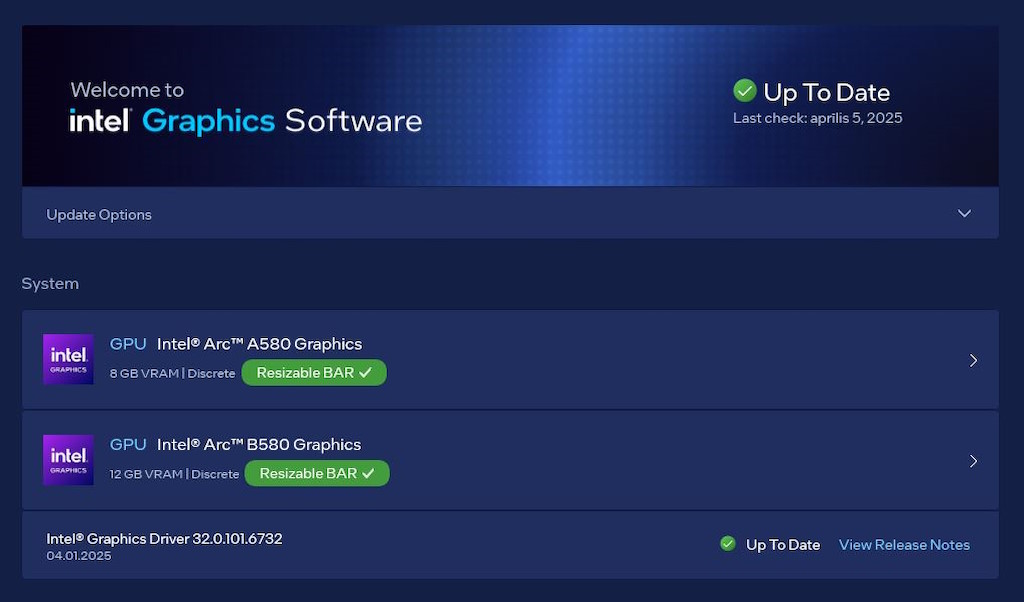This screenshot has height=602, width=1024.
Task: Expand the Update Options chevron
Action: (964, 214)
